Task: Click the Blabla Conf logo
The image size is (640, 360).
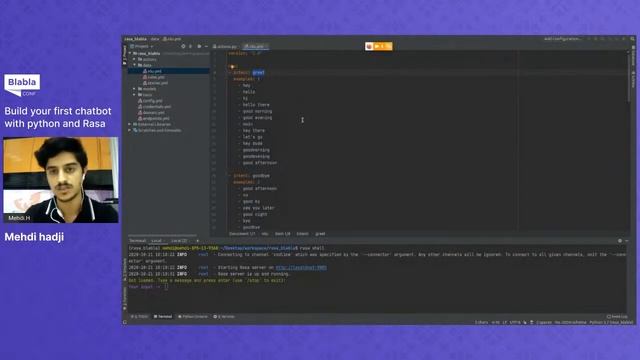Action: (x=22, y=85)
